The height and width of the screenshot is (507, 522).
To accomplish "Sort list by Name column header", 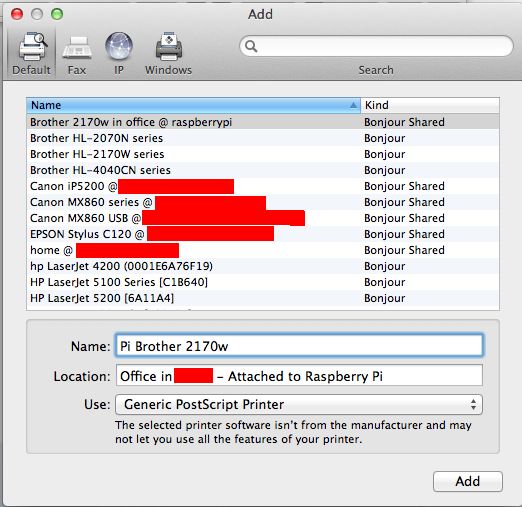I will click(193, 105).
